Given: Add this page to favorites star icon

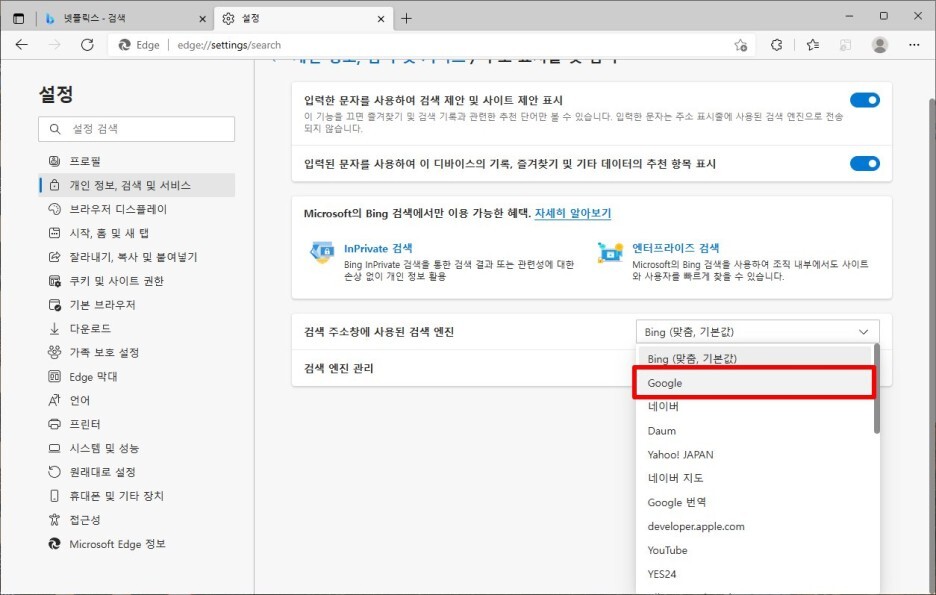Looking at the screenshot, I should [x=741, y=45].
